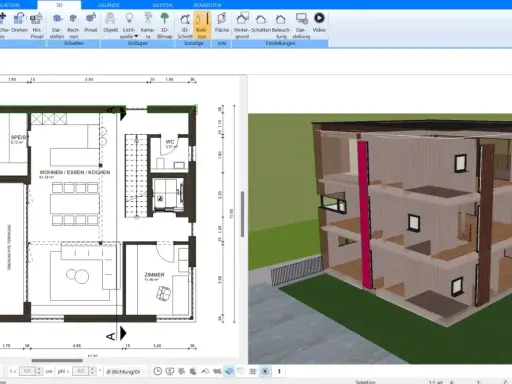Open the Lichtquelle dropdown arrow
Image resolution: width=512 pixels, height=384 pixels.
point(136,36)
